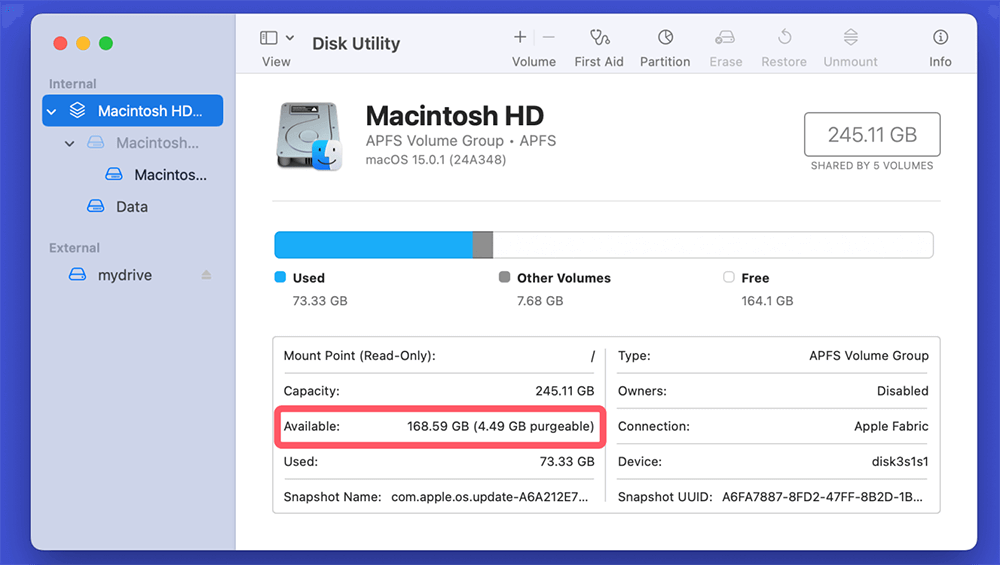Open the Partition pie chart tool
Viewport: 1000px width, 565px height.
(665, 37)
